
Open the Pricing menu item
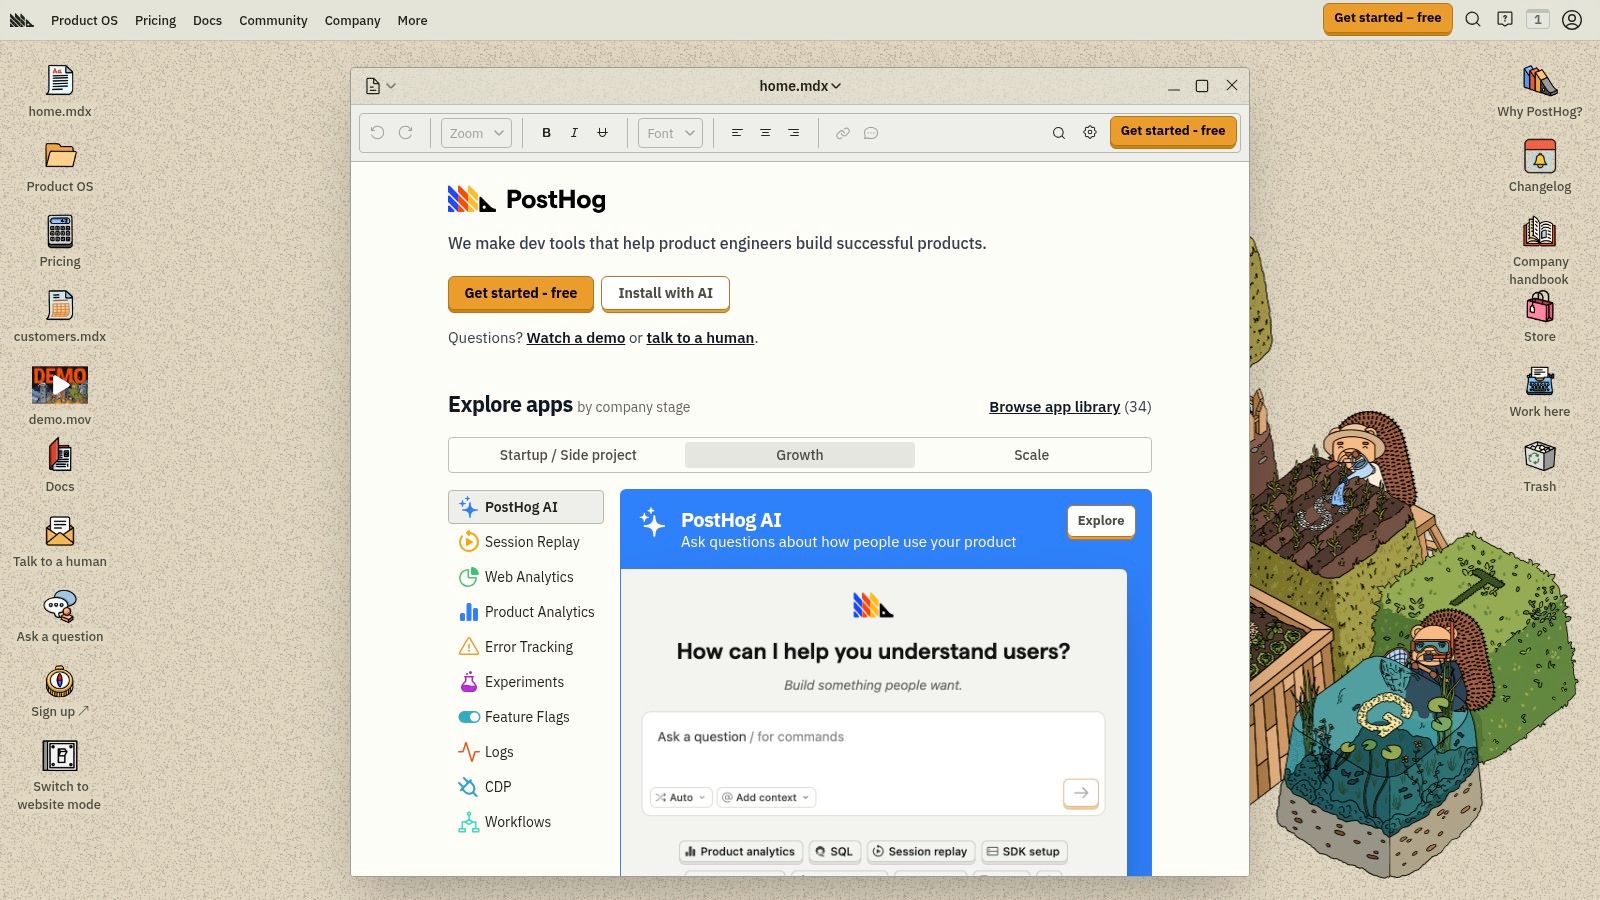click(x=155, y=20)
